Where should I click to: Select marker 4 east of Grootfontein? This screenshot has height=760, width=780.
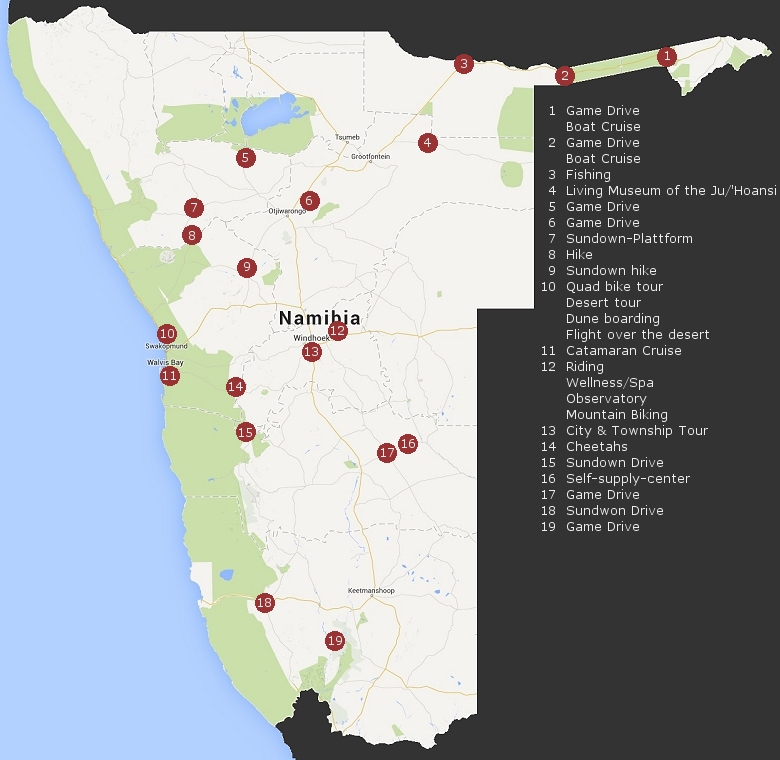pyautogui.click(x=428, y=143)
